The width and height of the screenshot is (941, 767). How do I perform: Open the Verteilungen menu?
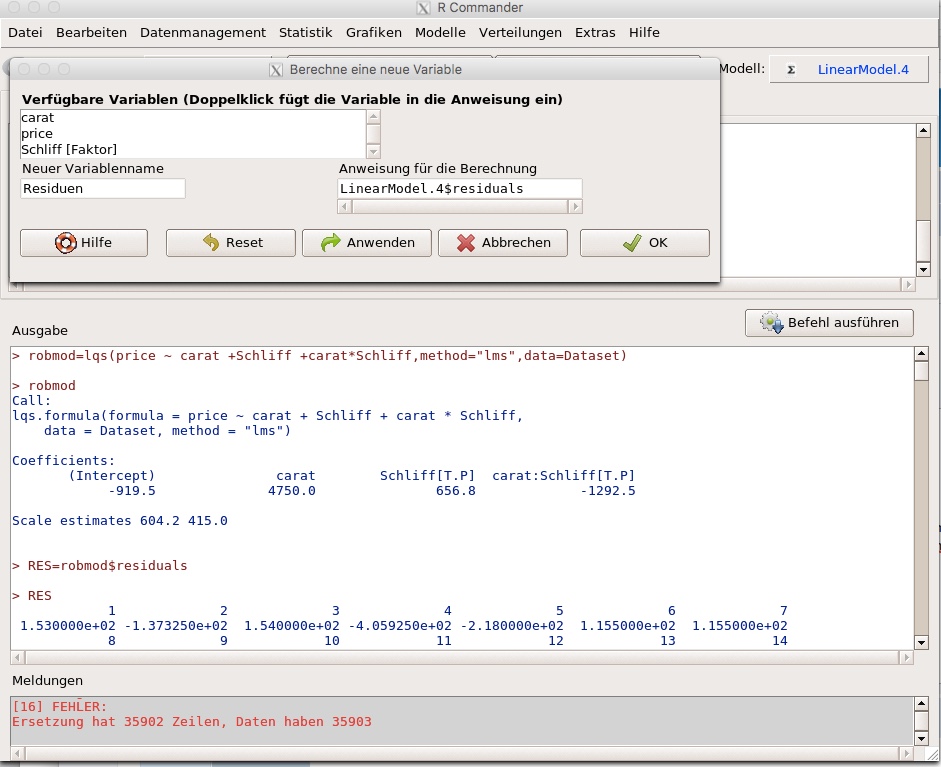(x=520, y=32)
